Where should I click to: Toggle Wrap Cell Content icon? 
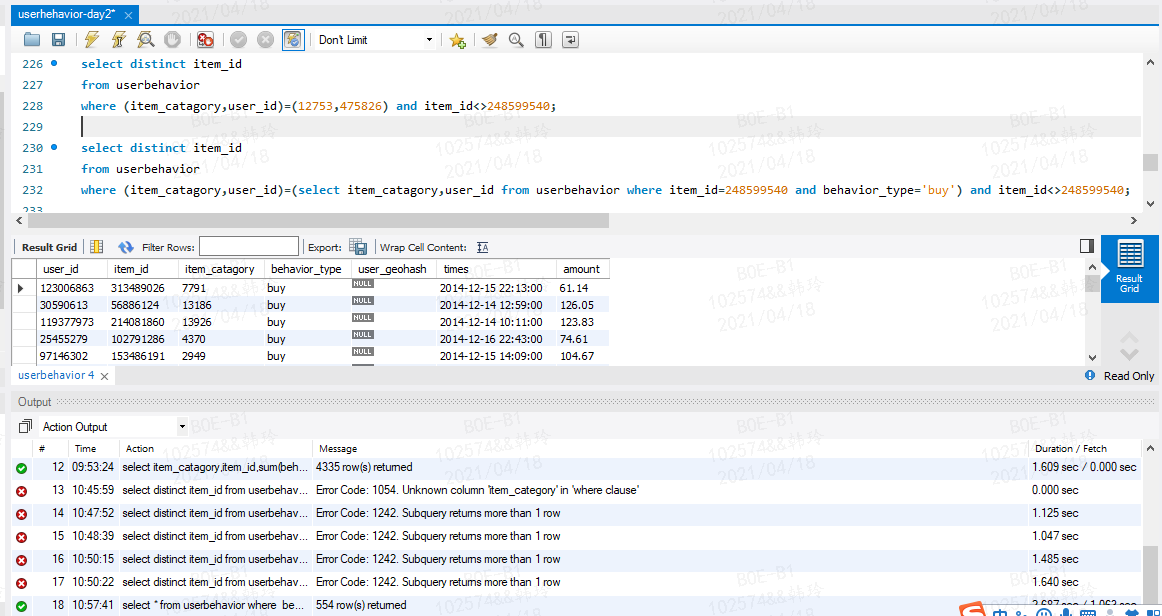[482, 248]
